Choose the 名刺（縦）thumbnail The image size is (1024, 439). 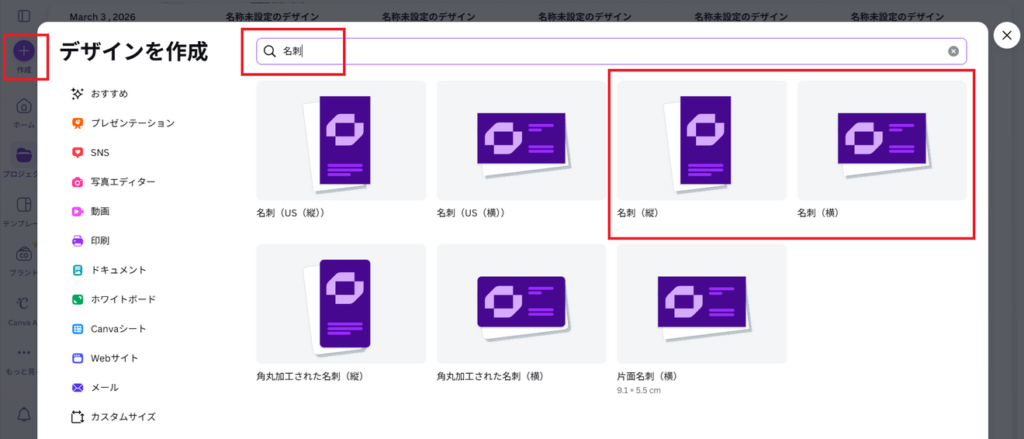tap(701, 140)
